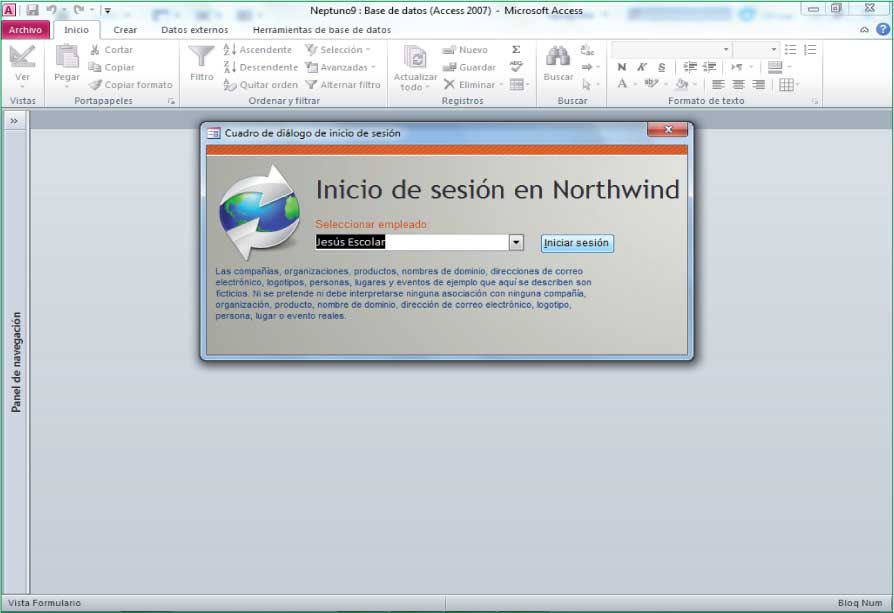Open the Avanzadas filter options dropdown
The width and height of the screenshot is (894, 613).
pyautogui.click(x=341, y=67)
